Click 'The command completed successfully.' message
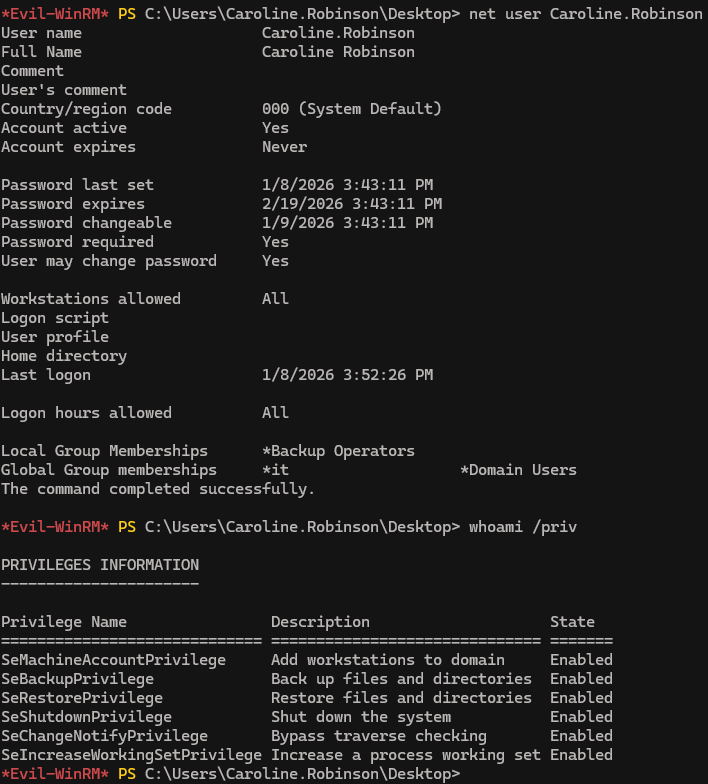The image size is (708, 784). 158,489
